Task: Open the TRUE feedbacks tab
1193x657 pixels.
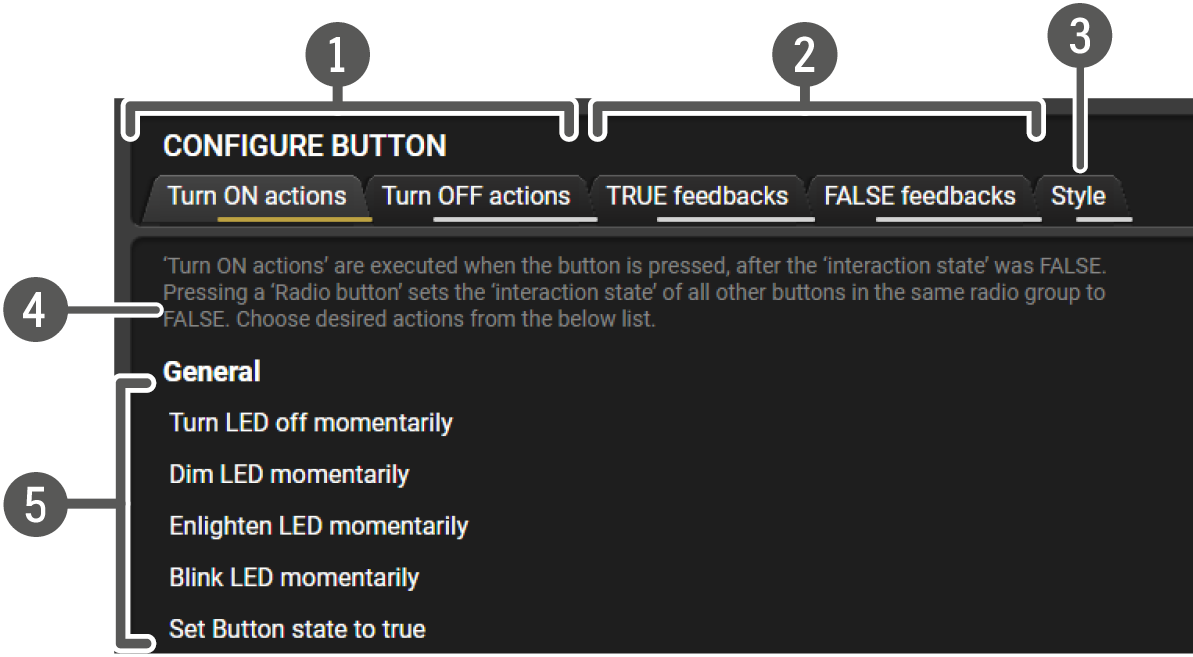Action: tap(697, 196)
